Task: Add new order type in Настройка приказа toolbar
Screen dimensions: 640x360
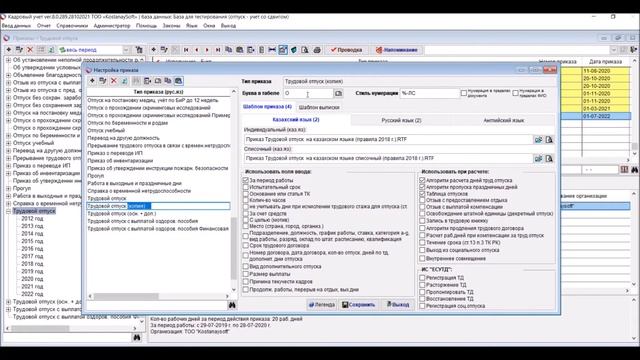Action: 92,81
